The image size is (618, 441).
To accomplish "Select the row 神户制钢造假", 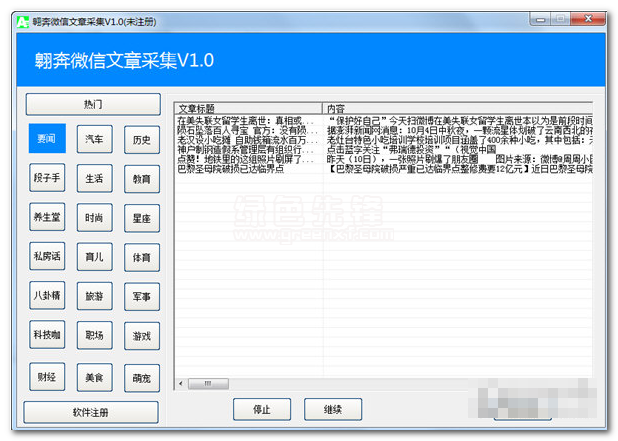I will click(383, 149).
